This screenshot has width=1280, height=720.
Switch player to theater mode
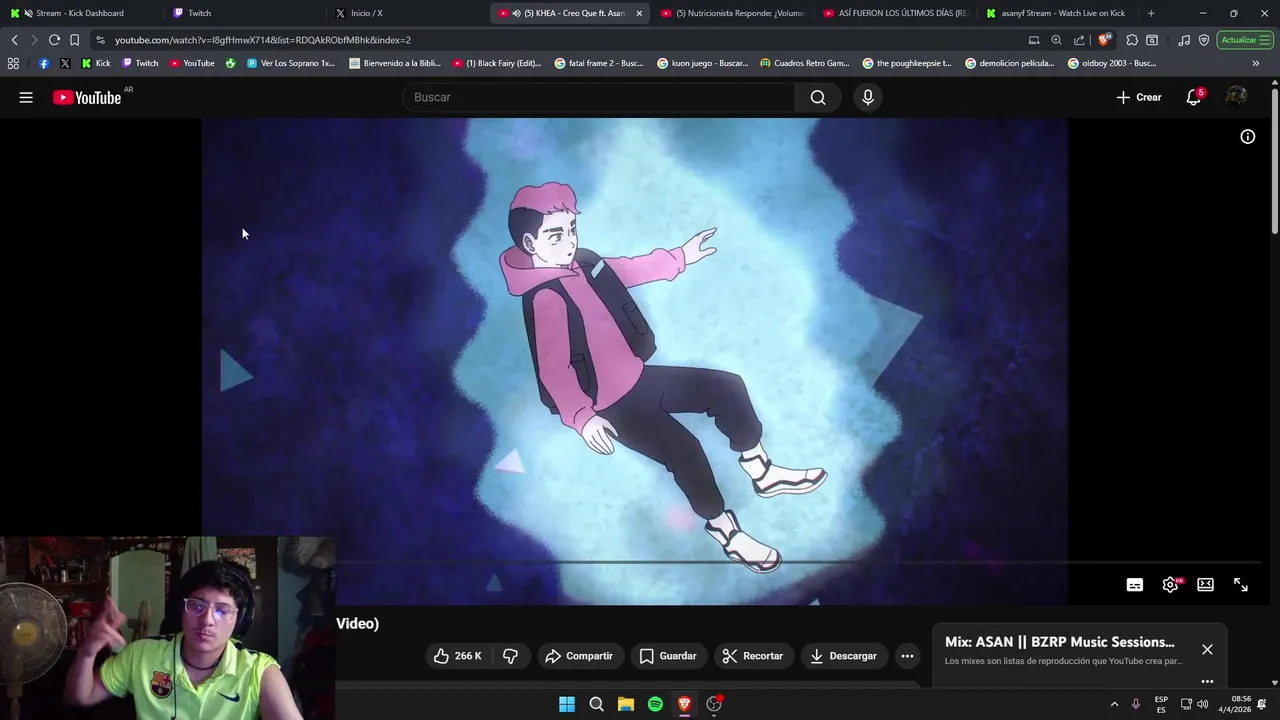1205,585
